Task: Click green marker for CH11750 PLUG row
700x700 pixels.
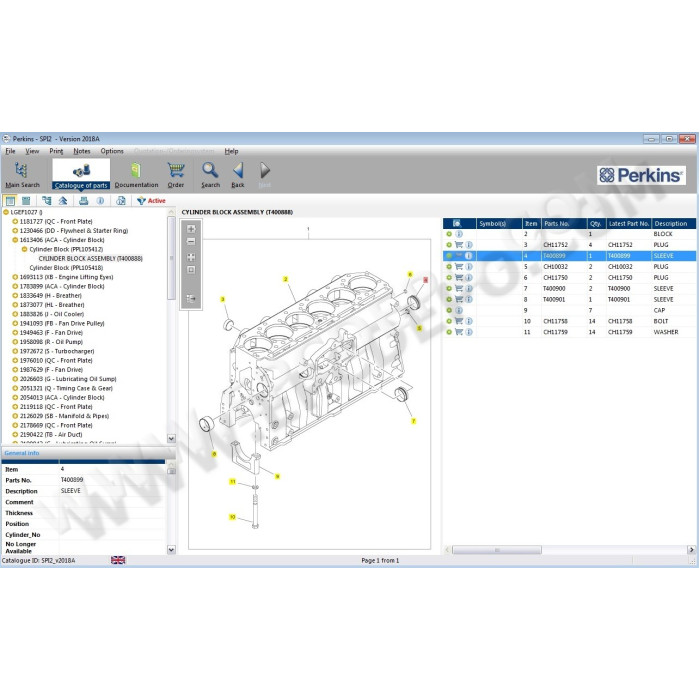Action: (449, 278)
